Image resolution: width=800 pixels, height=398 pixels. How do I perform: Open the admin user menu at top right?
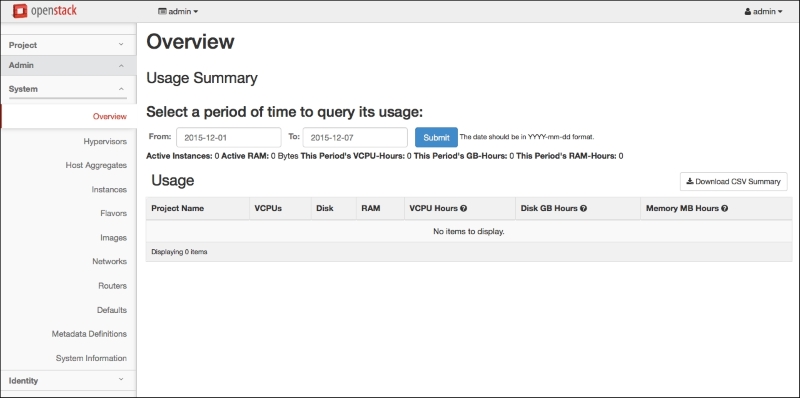click(x=763, y=11)
